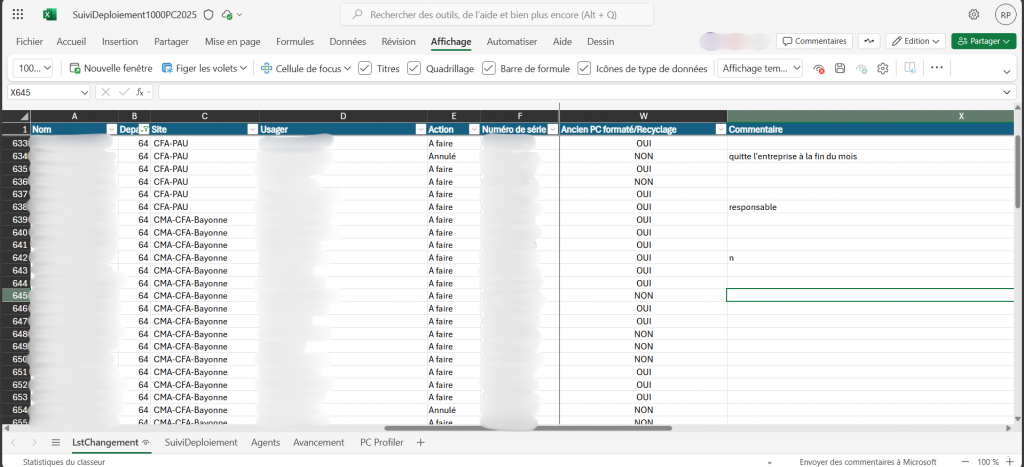Viewport: 1024px width, 467px height.
Task: Click the horizontal scrollbar thumb
Action: pos(528,428)
